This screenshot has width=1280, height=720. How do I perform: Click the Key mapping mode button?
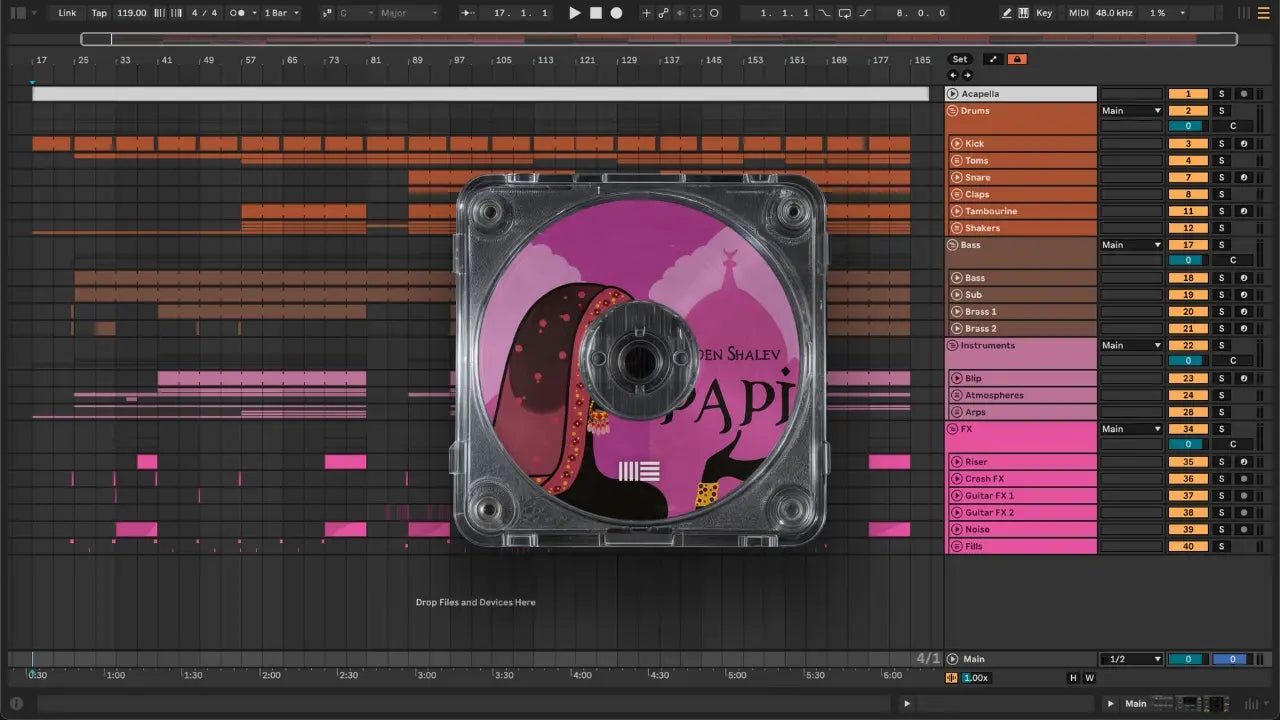[x=1044, y=13]
